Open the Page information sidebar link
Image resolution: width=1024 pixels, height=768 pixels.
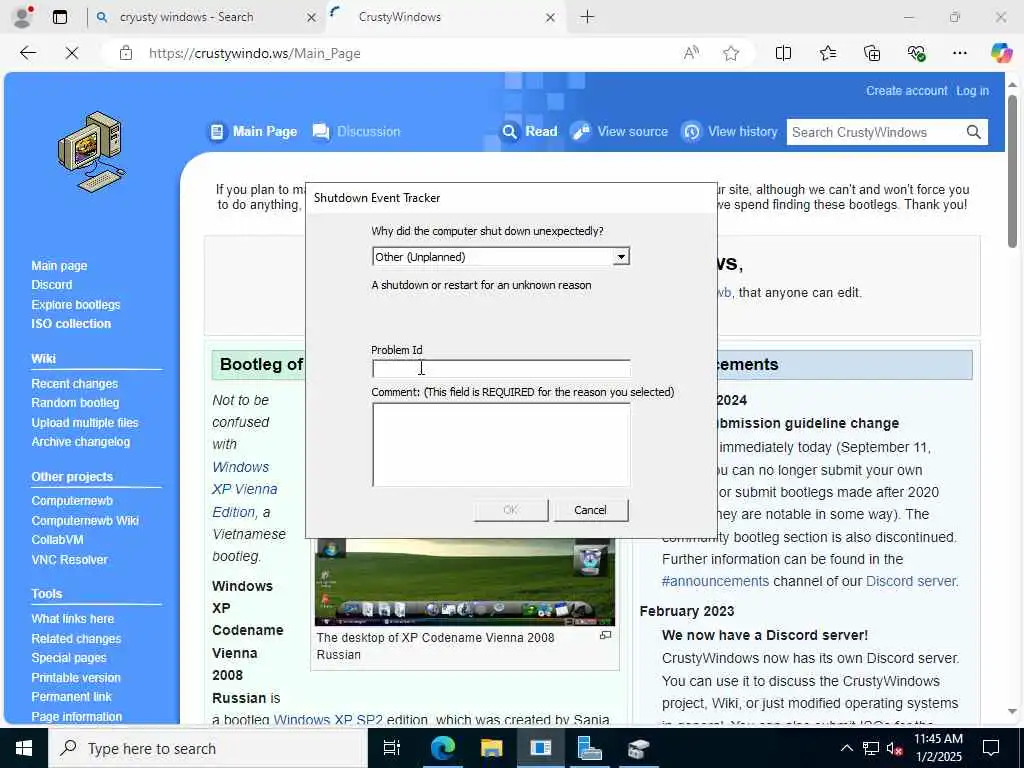[x=76, y=716]
